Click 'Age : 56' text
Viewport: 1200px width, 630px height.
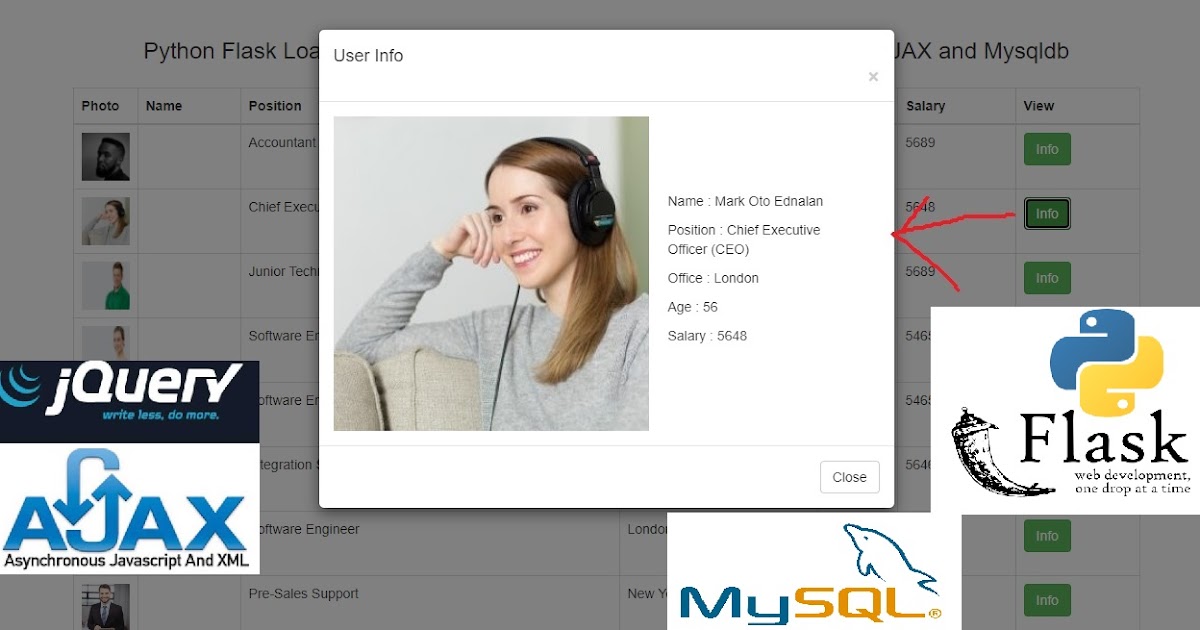693,307
